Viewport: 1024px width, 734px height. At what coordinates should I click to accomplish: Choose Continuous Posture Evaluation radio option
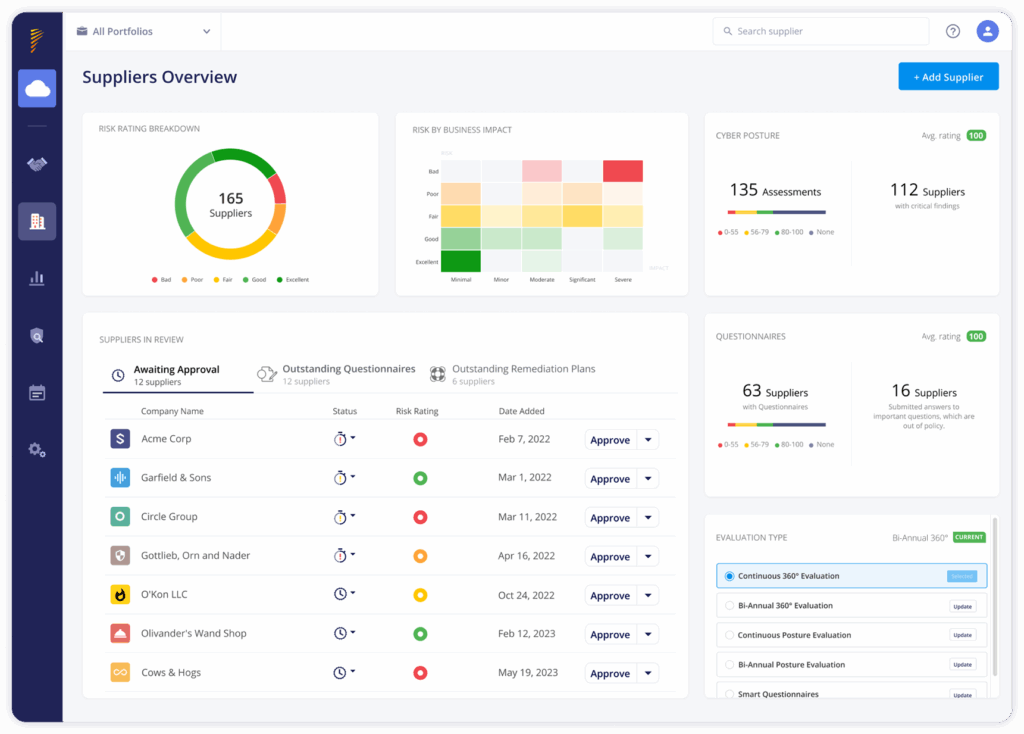coord(729,635)
